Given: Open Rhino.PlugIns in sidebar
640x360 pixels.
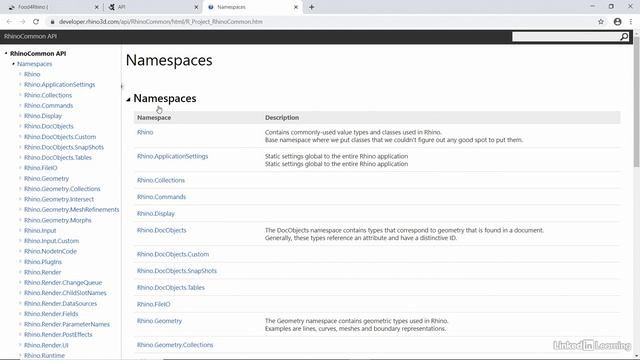Looking at the screenshot, I should (43, 262).
